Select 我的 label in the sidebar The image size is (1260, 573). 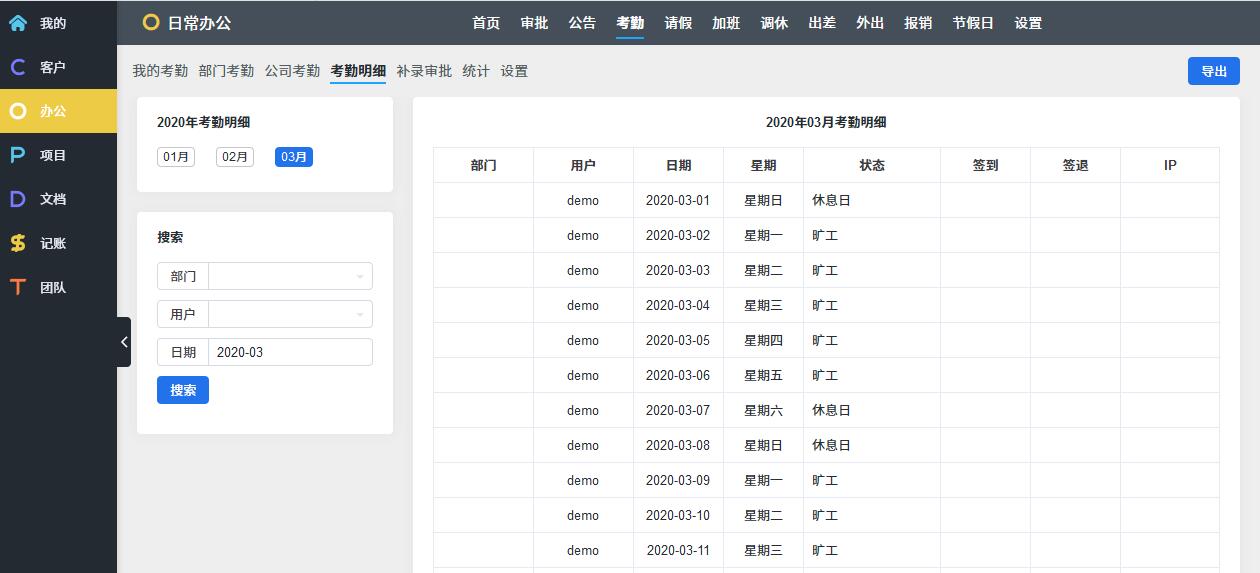point(53,23)
